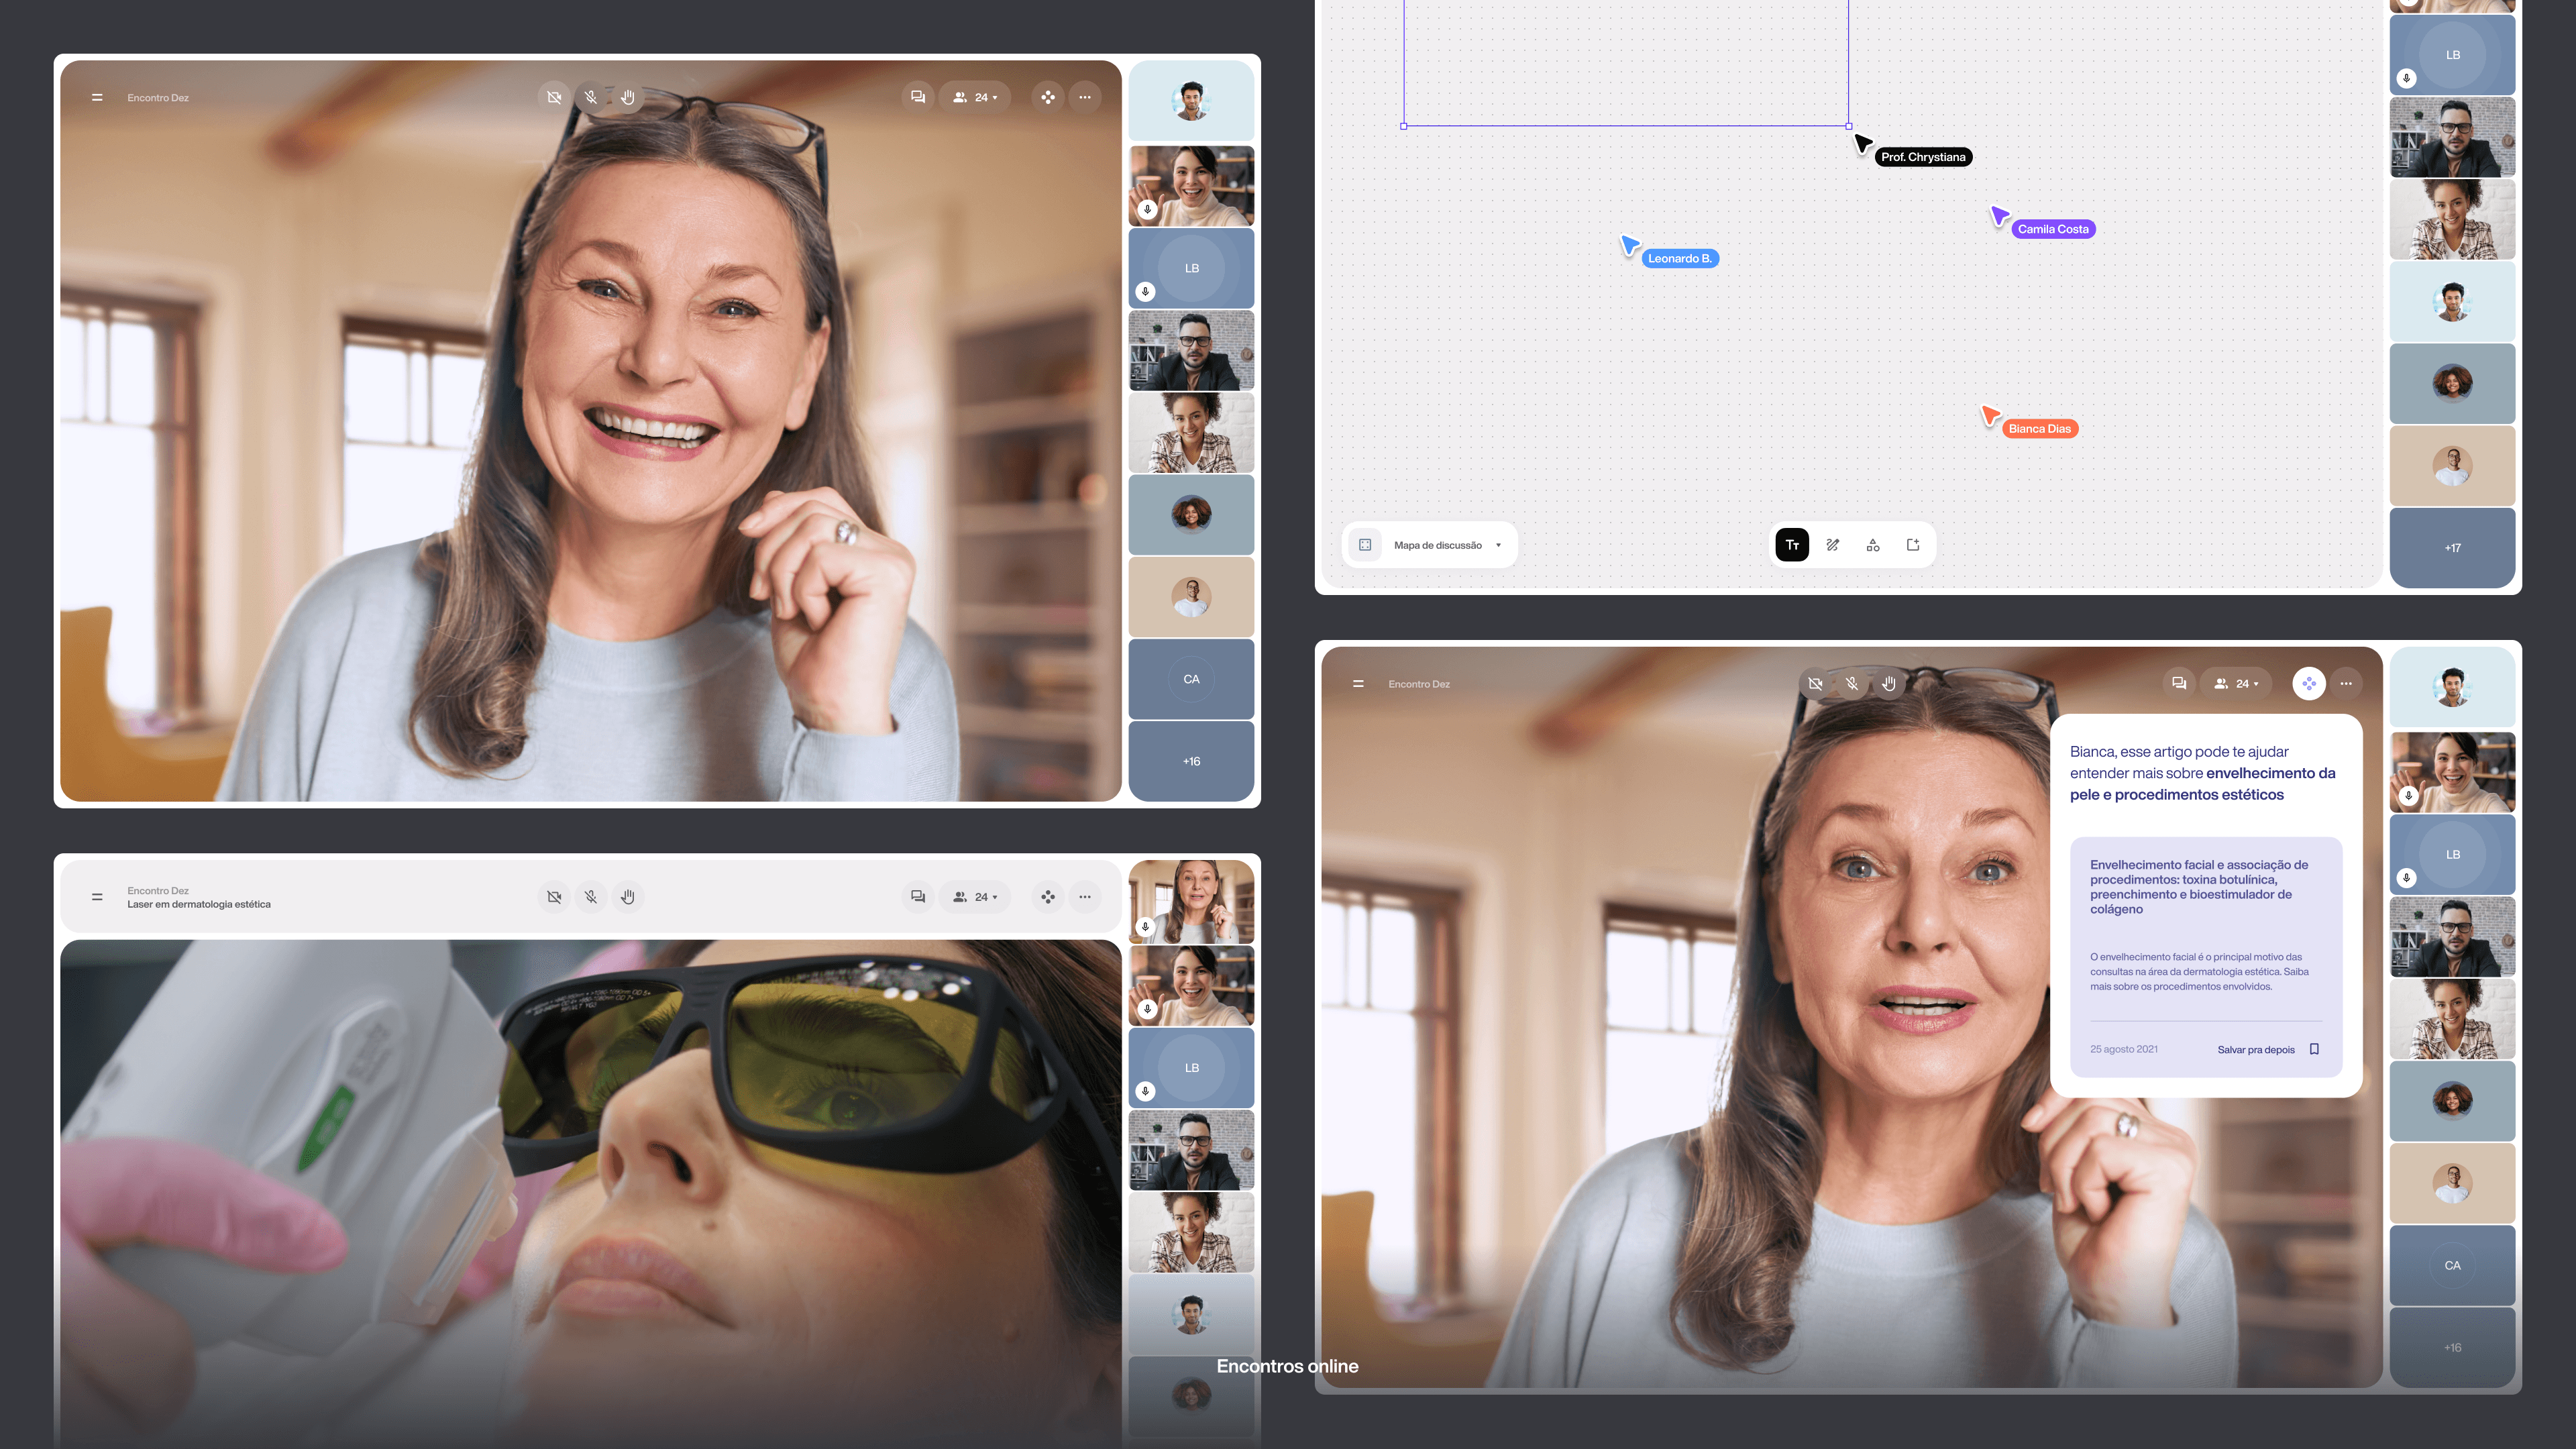2576x1449 pixels.
Task: Click the add sticky note icon
Action: 1912,545
